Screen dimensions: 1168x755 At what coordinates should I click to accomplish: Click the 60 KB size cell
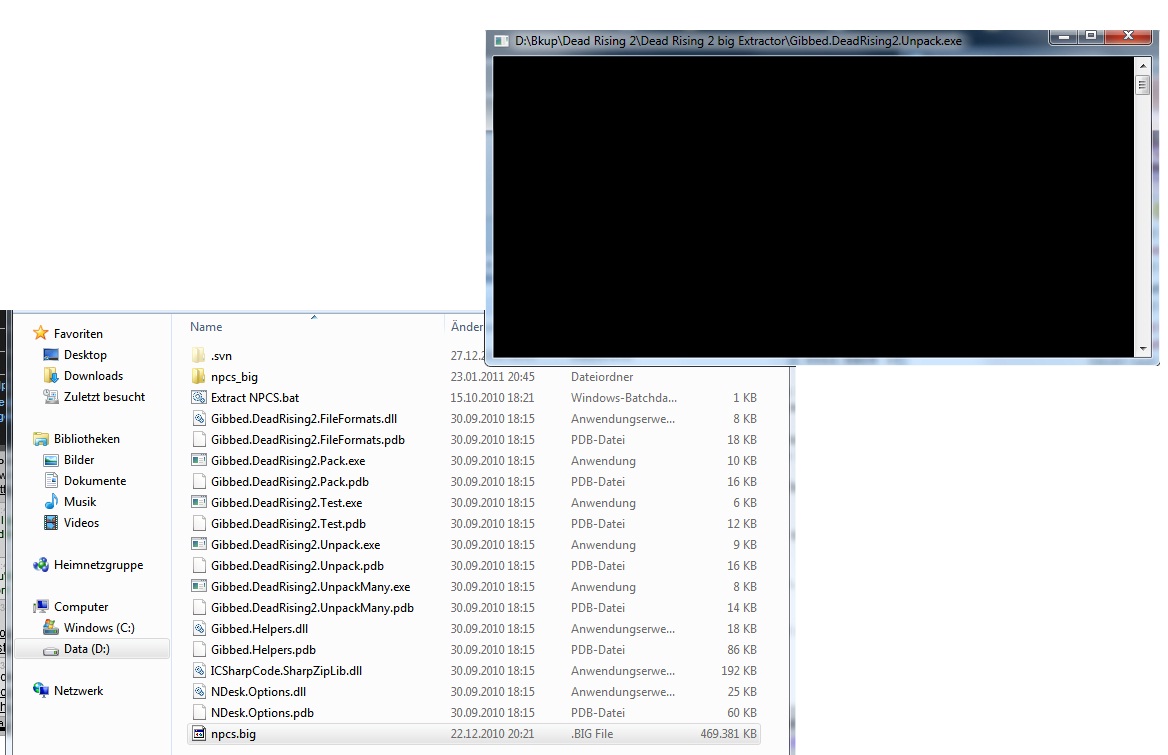coord(742,713)
